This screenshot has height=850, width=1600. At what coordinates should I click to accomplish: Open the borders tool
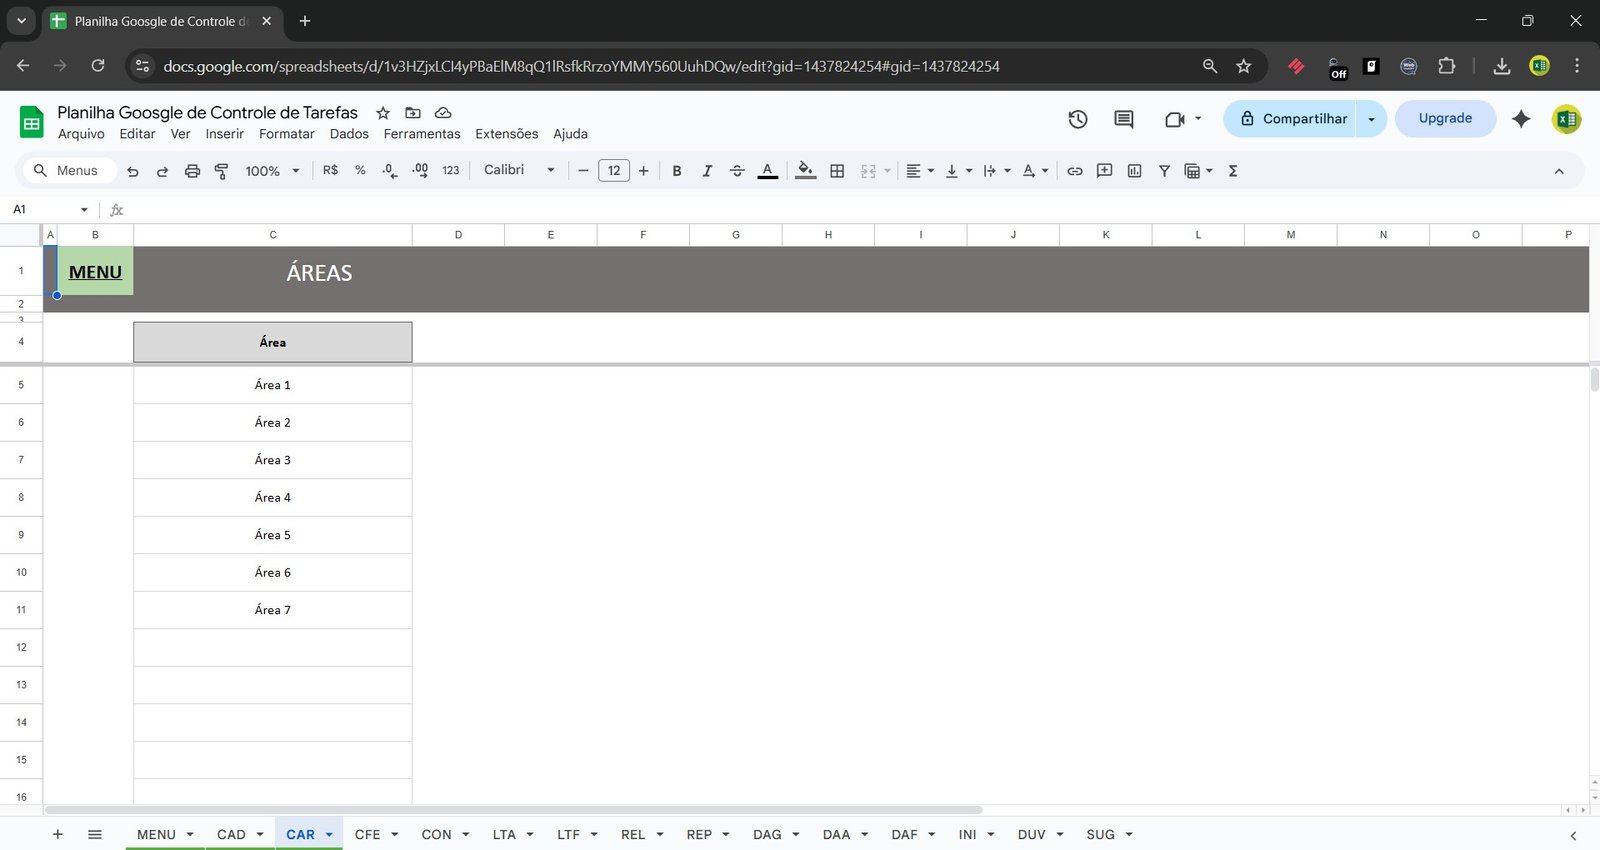(837, 171)
